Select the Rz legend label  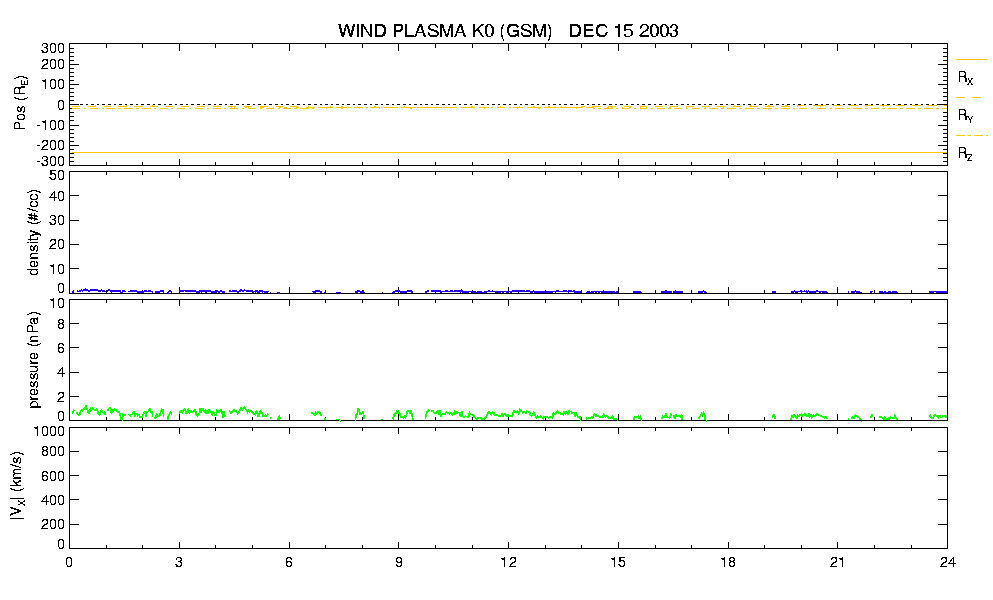coord(965,153)
